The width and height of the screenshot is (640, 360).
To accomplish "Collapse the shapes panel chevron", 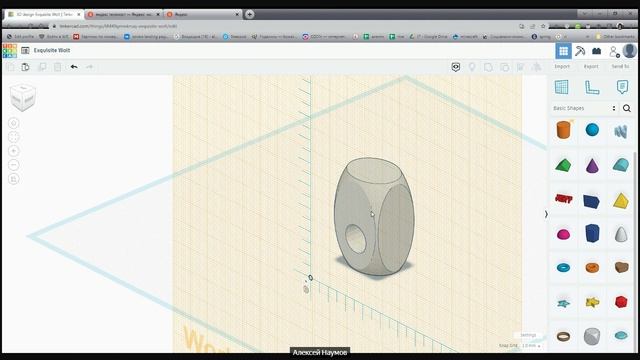I will (546, 214).
